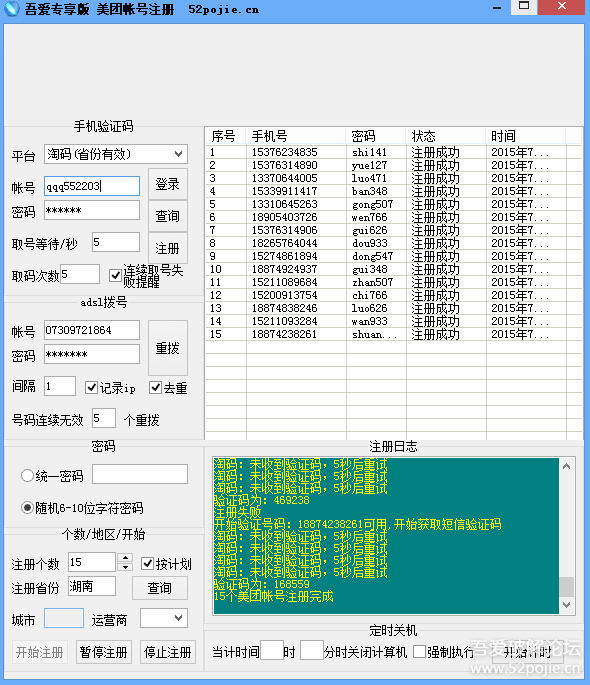
Task: Open the 运营商 carrier dropdown
Action: [164, 618]
